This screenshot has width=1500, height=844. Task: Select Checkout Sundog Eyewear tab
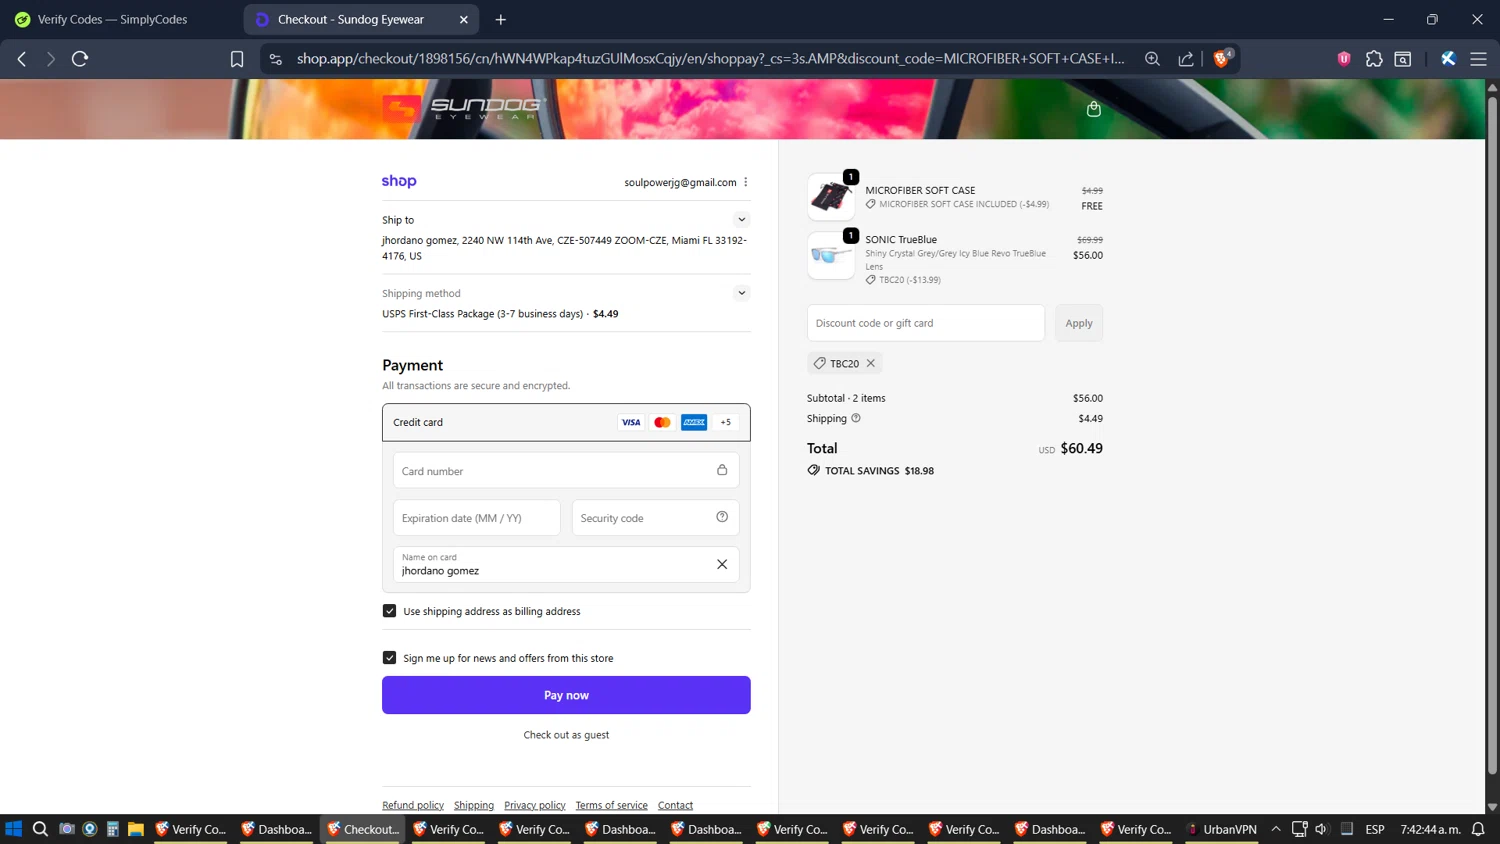pyautogui.click(x=350, y=19)
